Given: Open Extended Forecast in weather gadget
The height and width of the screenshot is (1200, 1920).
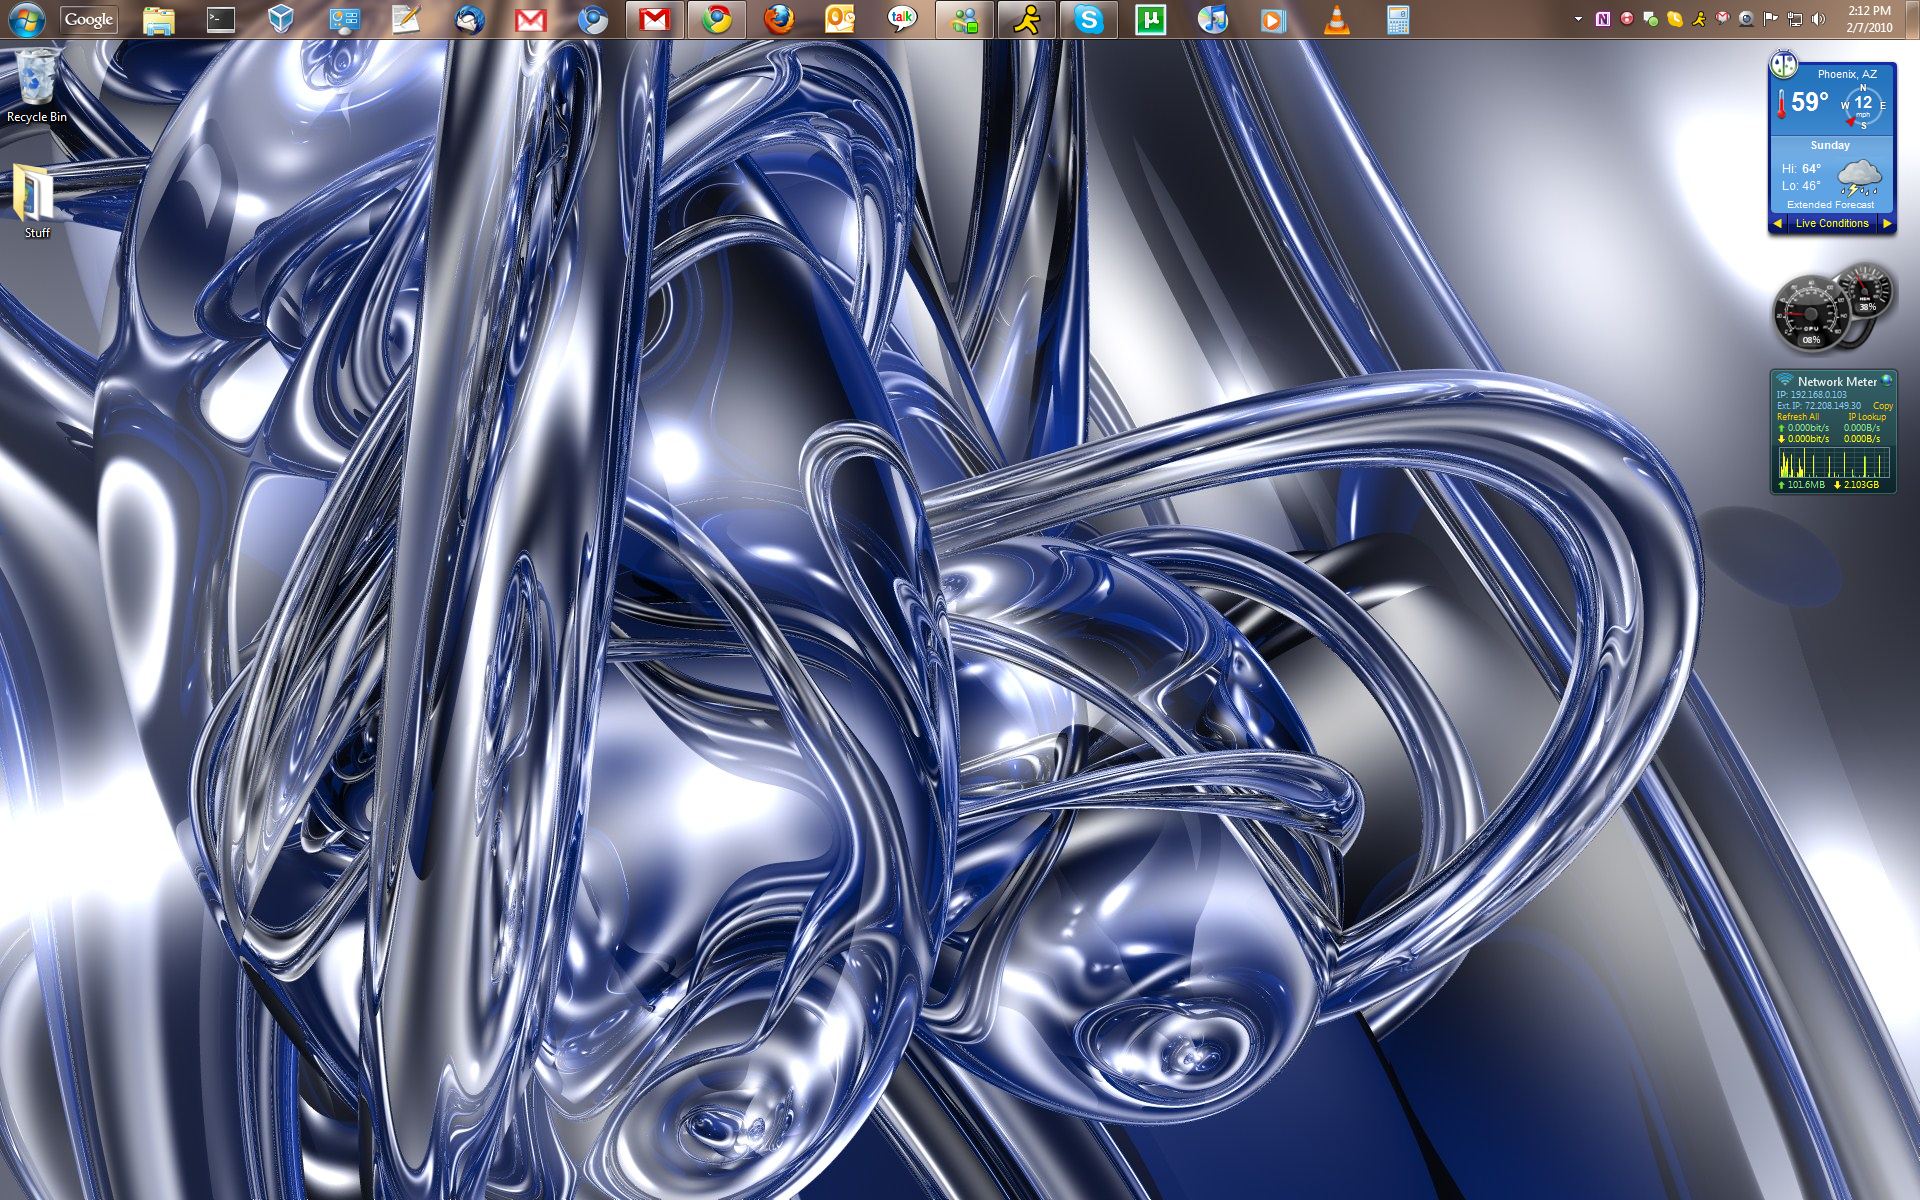Looking at the screenshot, I should pos(1830,205).
